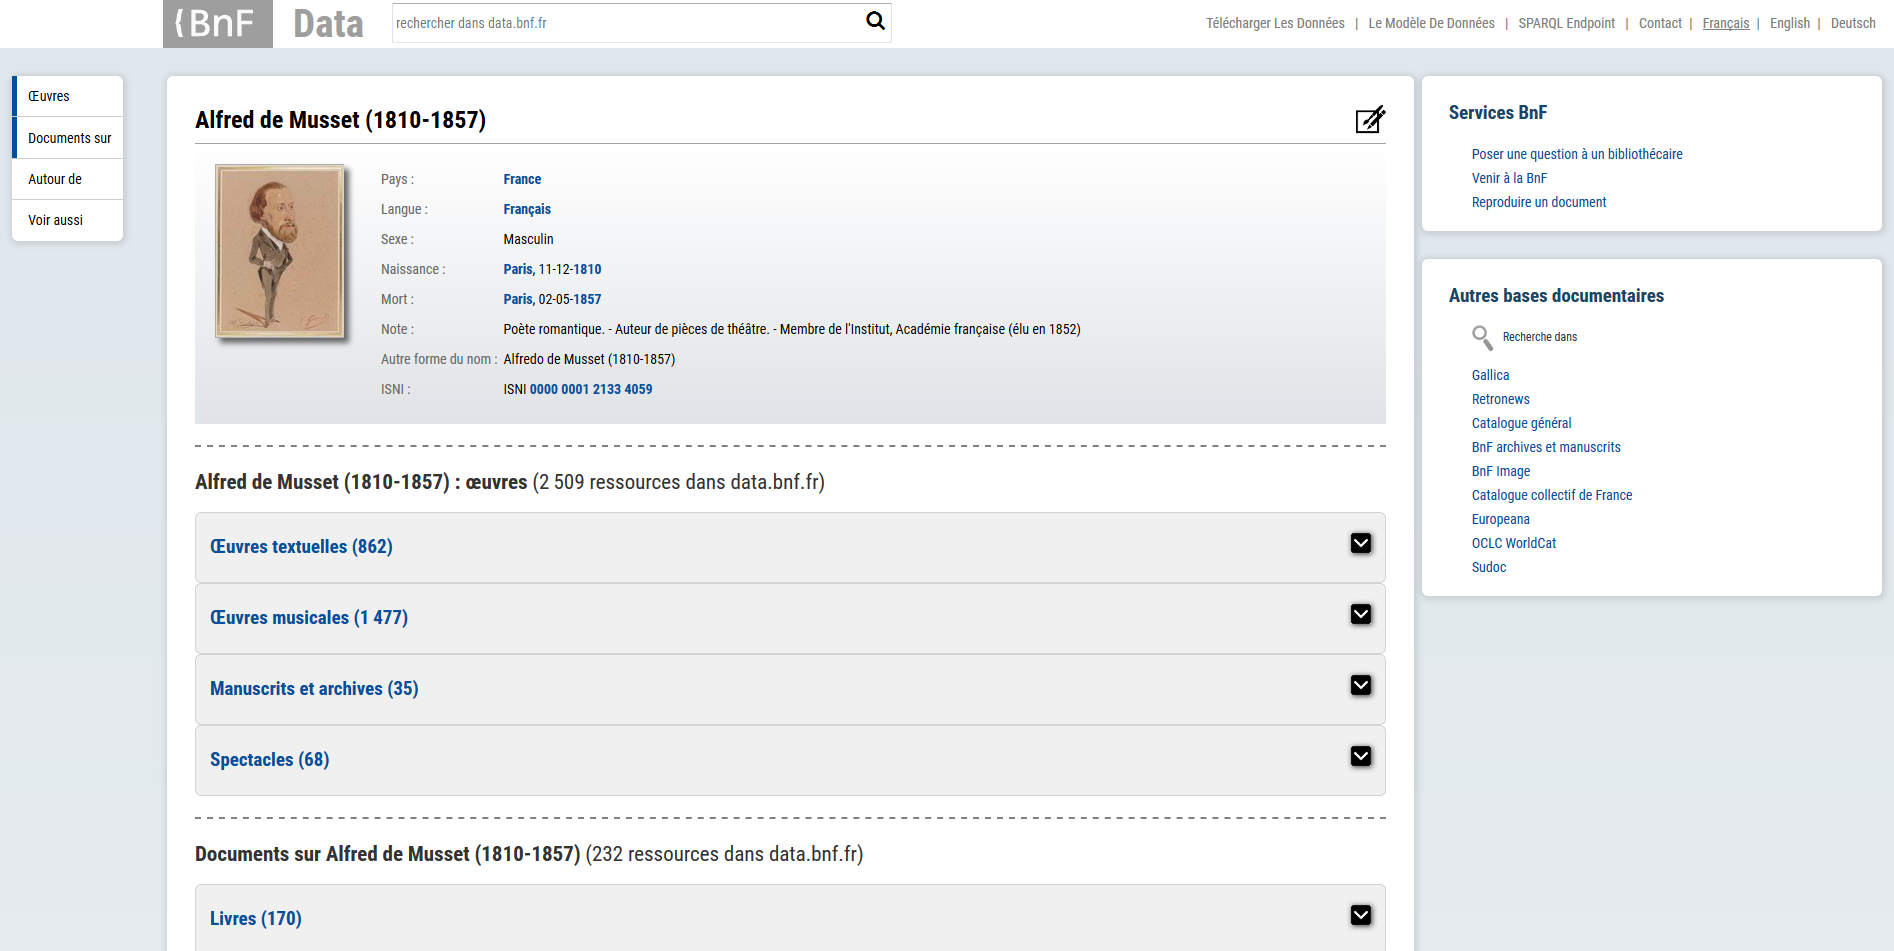Open the Œuvres sidebar tab

49,97
